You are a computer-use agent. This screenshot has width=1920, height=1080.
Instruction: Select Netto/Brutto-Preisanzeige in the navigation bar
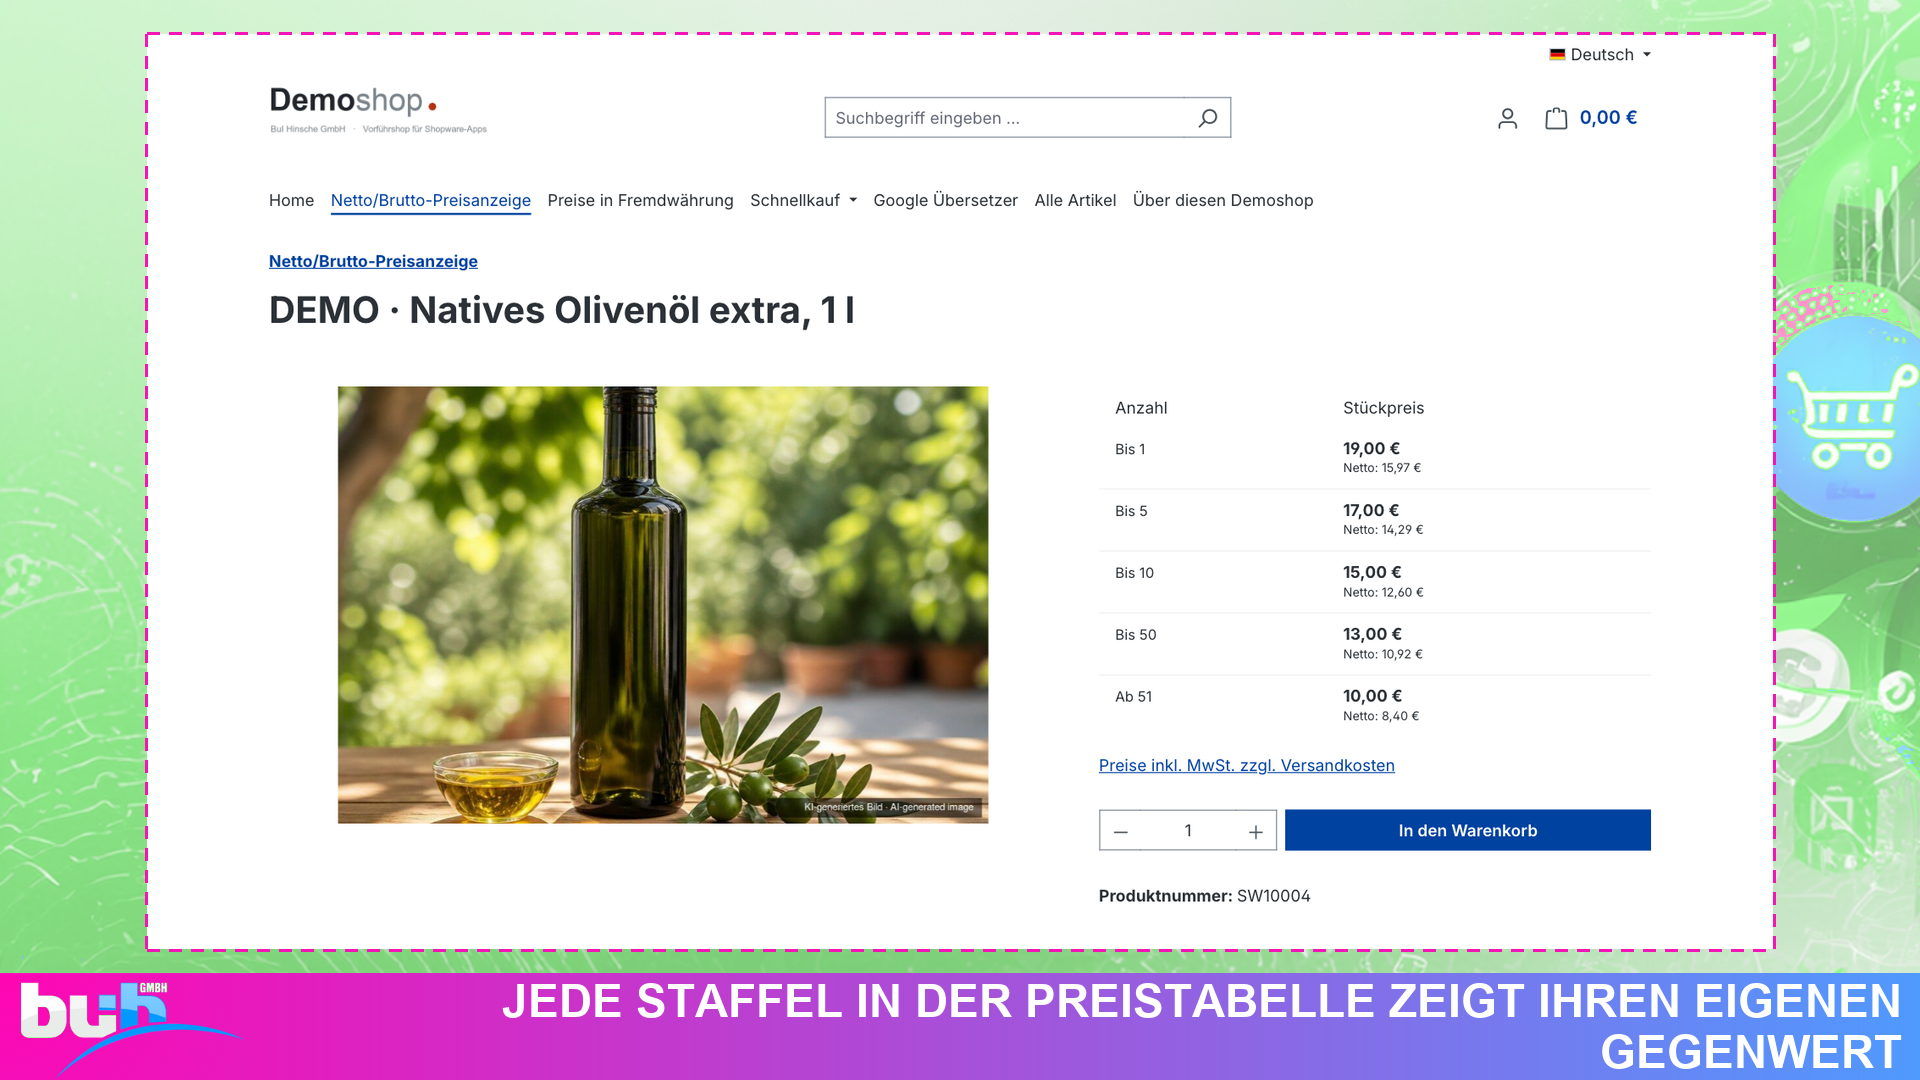point(431,200)
